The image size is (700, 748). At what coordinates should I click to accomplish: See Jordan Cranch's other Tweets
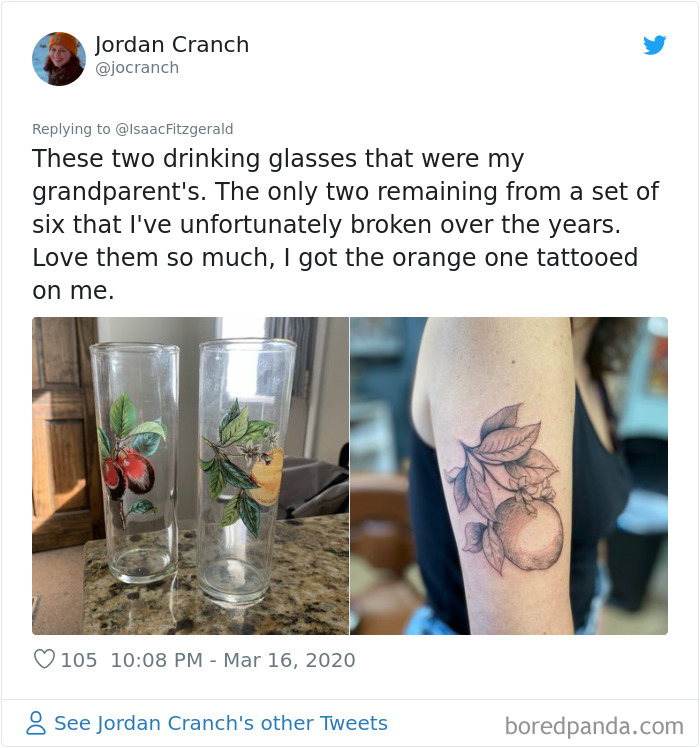click(x=220, y=723)
